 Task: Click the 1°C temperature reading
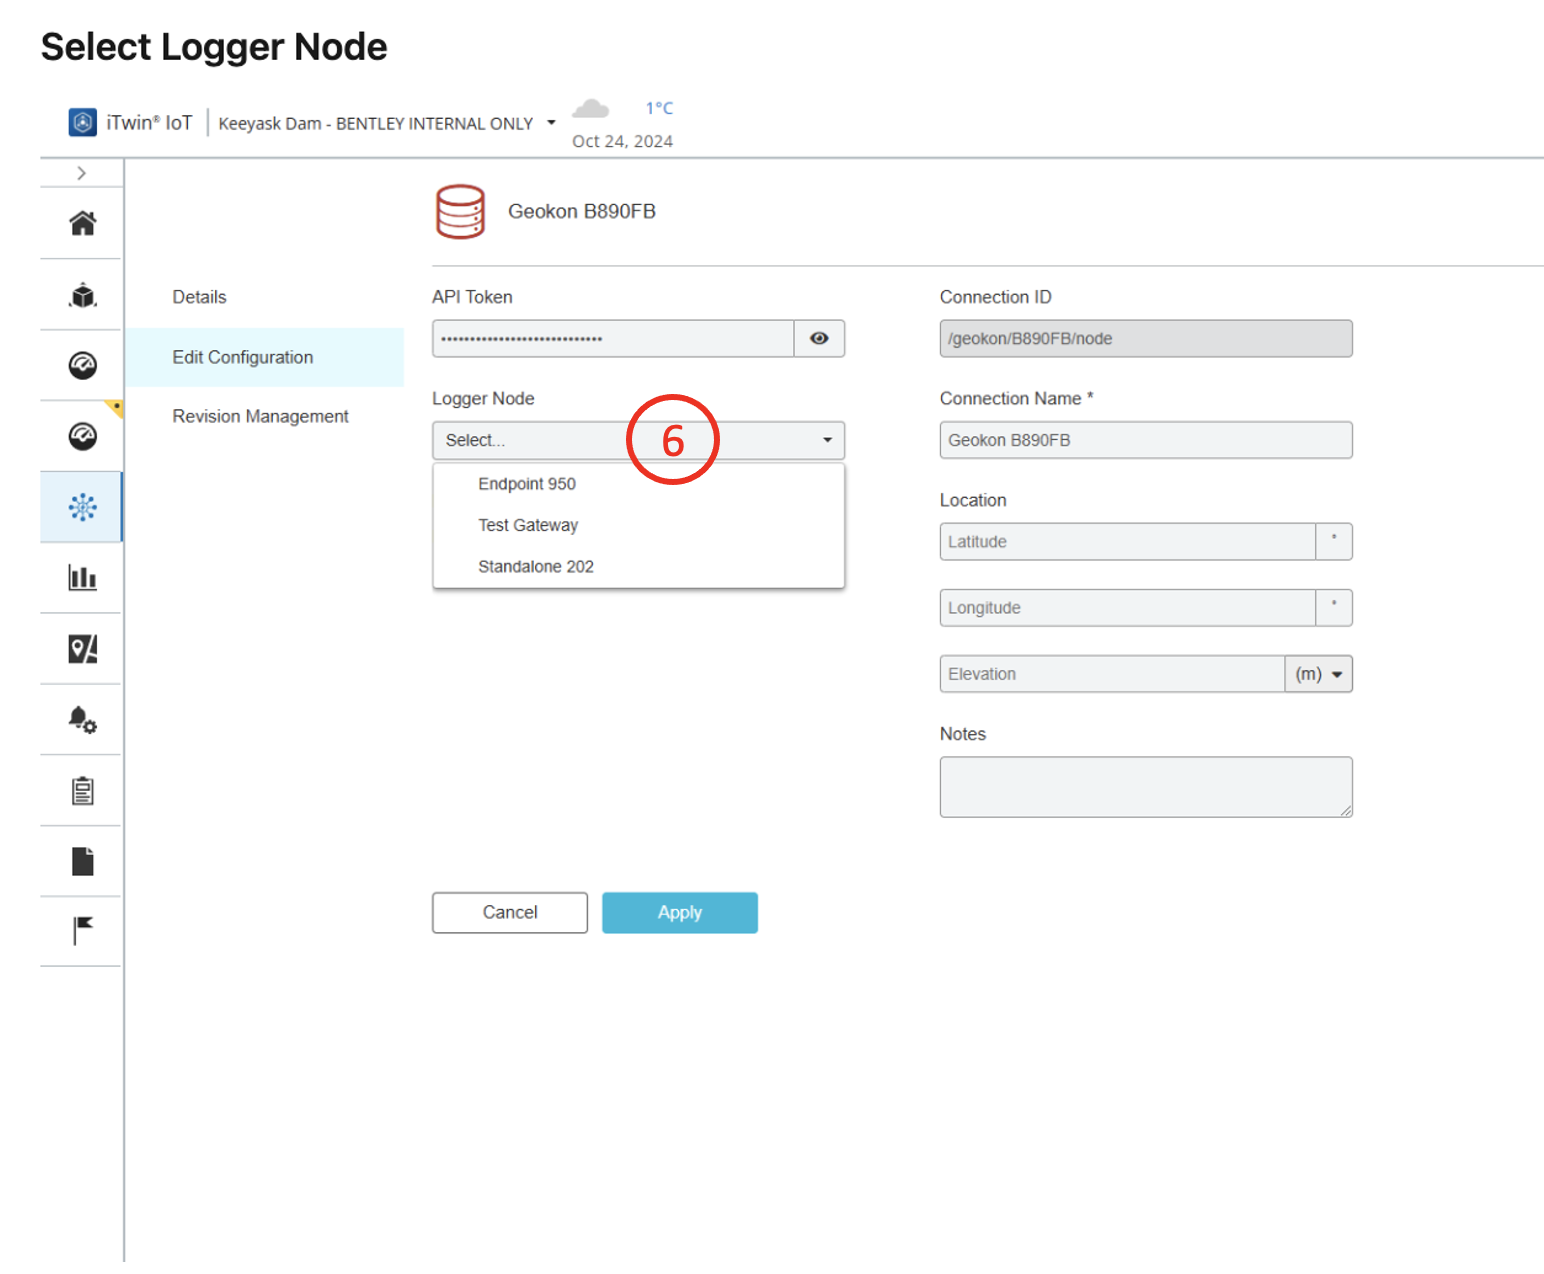coord(659,108)
